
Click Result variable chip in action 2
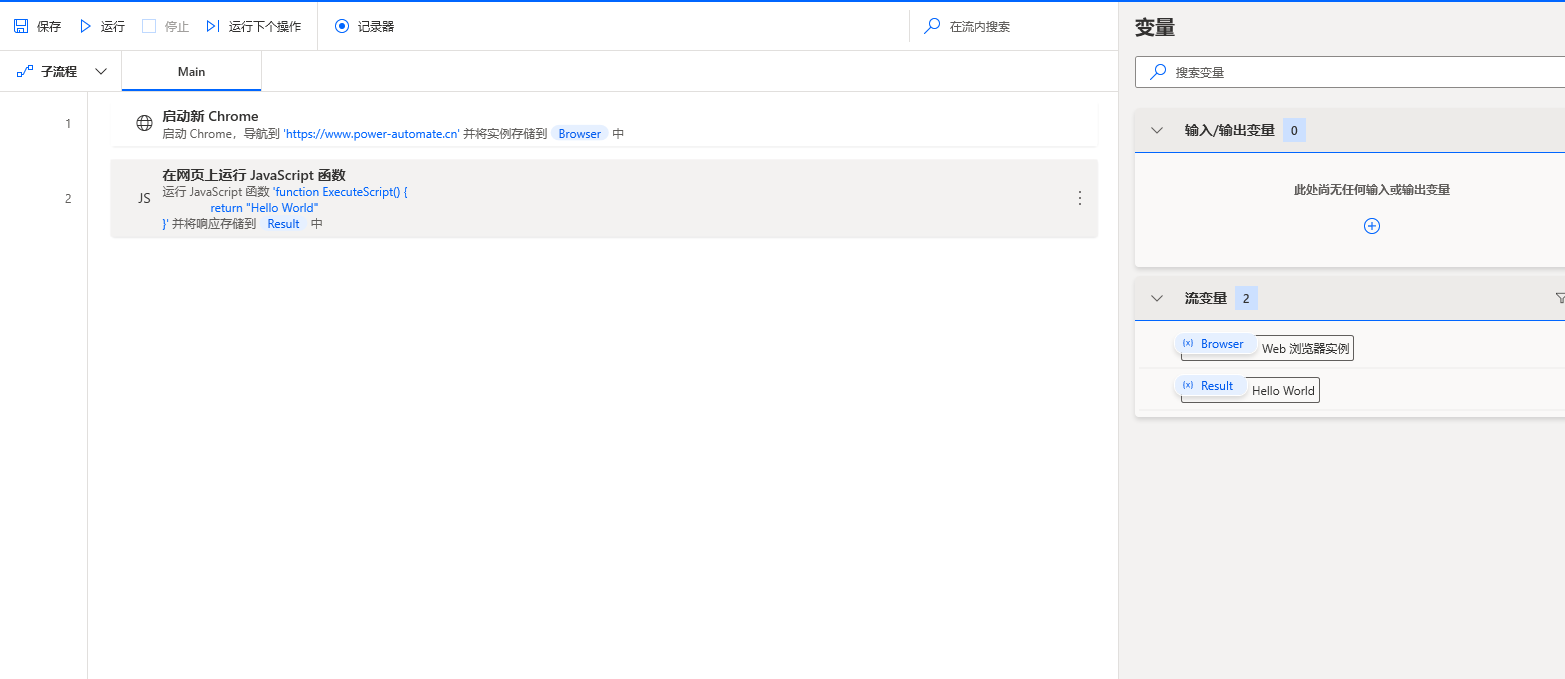pyautogui.click(x=283, y=224)
